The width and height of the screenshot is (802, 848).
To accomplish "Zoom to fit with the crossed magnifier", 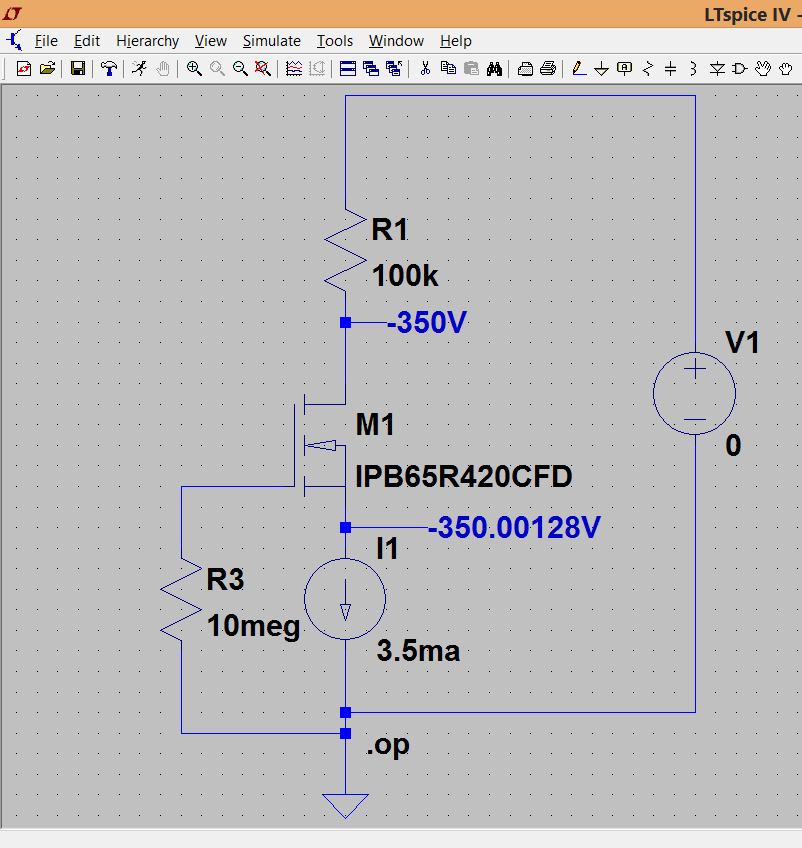I will pos(263,69).
